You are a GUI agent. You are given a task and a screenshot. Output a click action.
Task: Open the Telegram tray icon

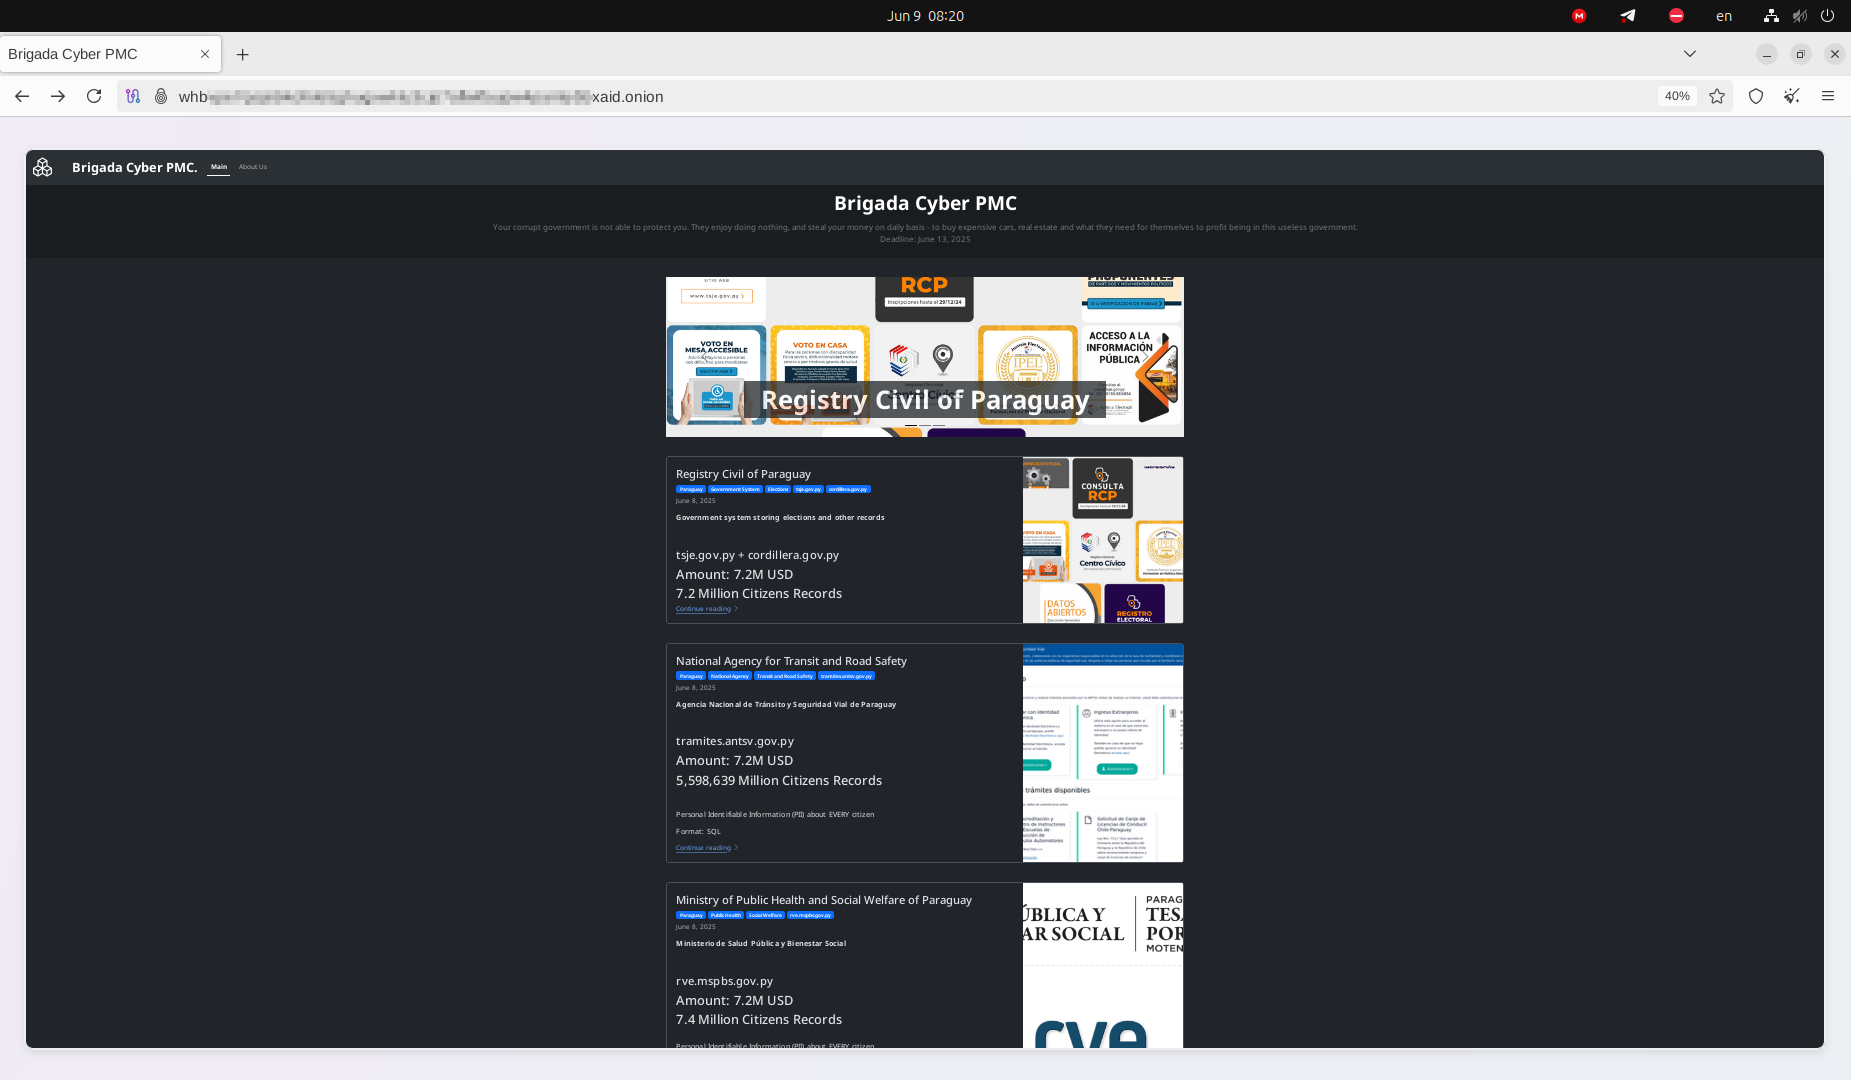(1628, 15)
